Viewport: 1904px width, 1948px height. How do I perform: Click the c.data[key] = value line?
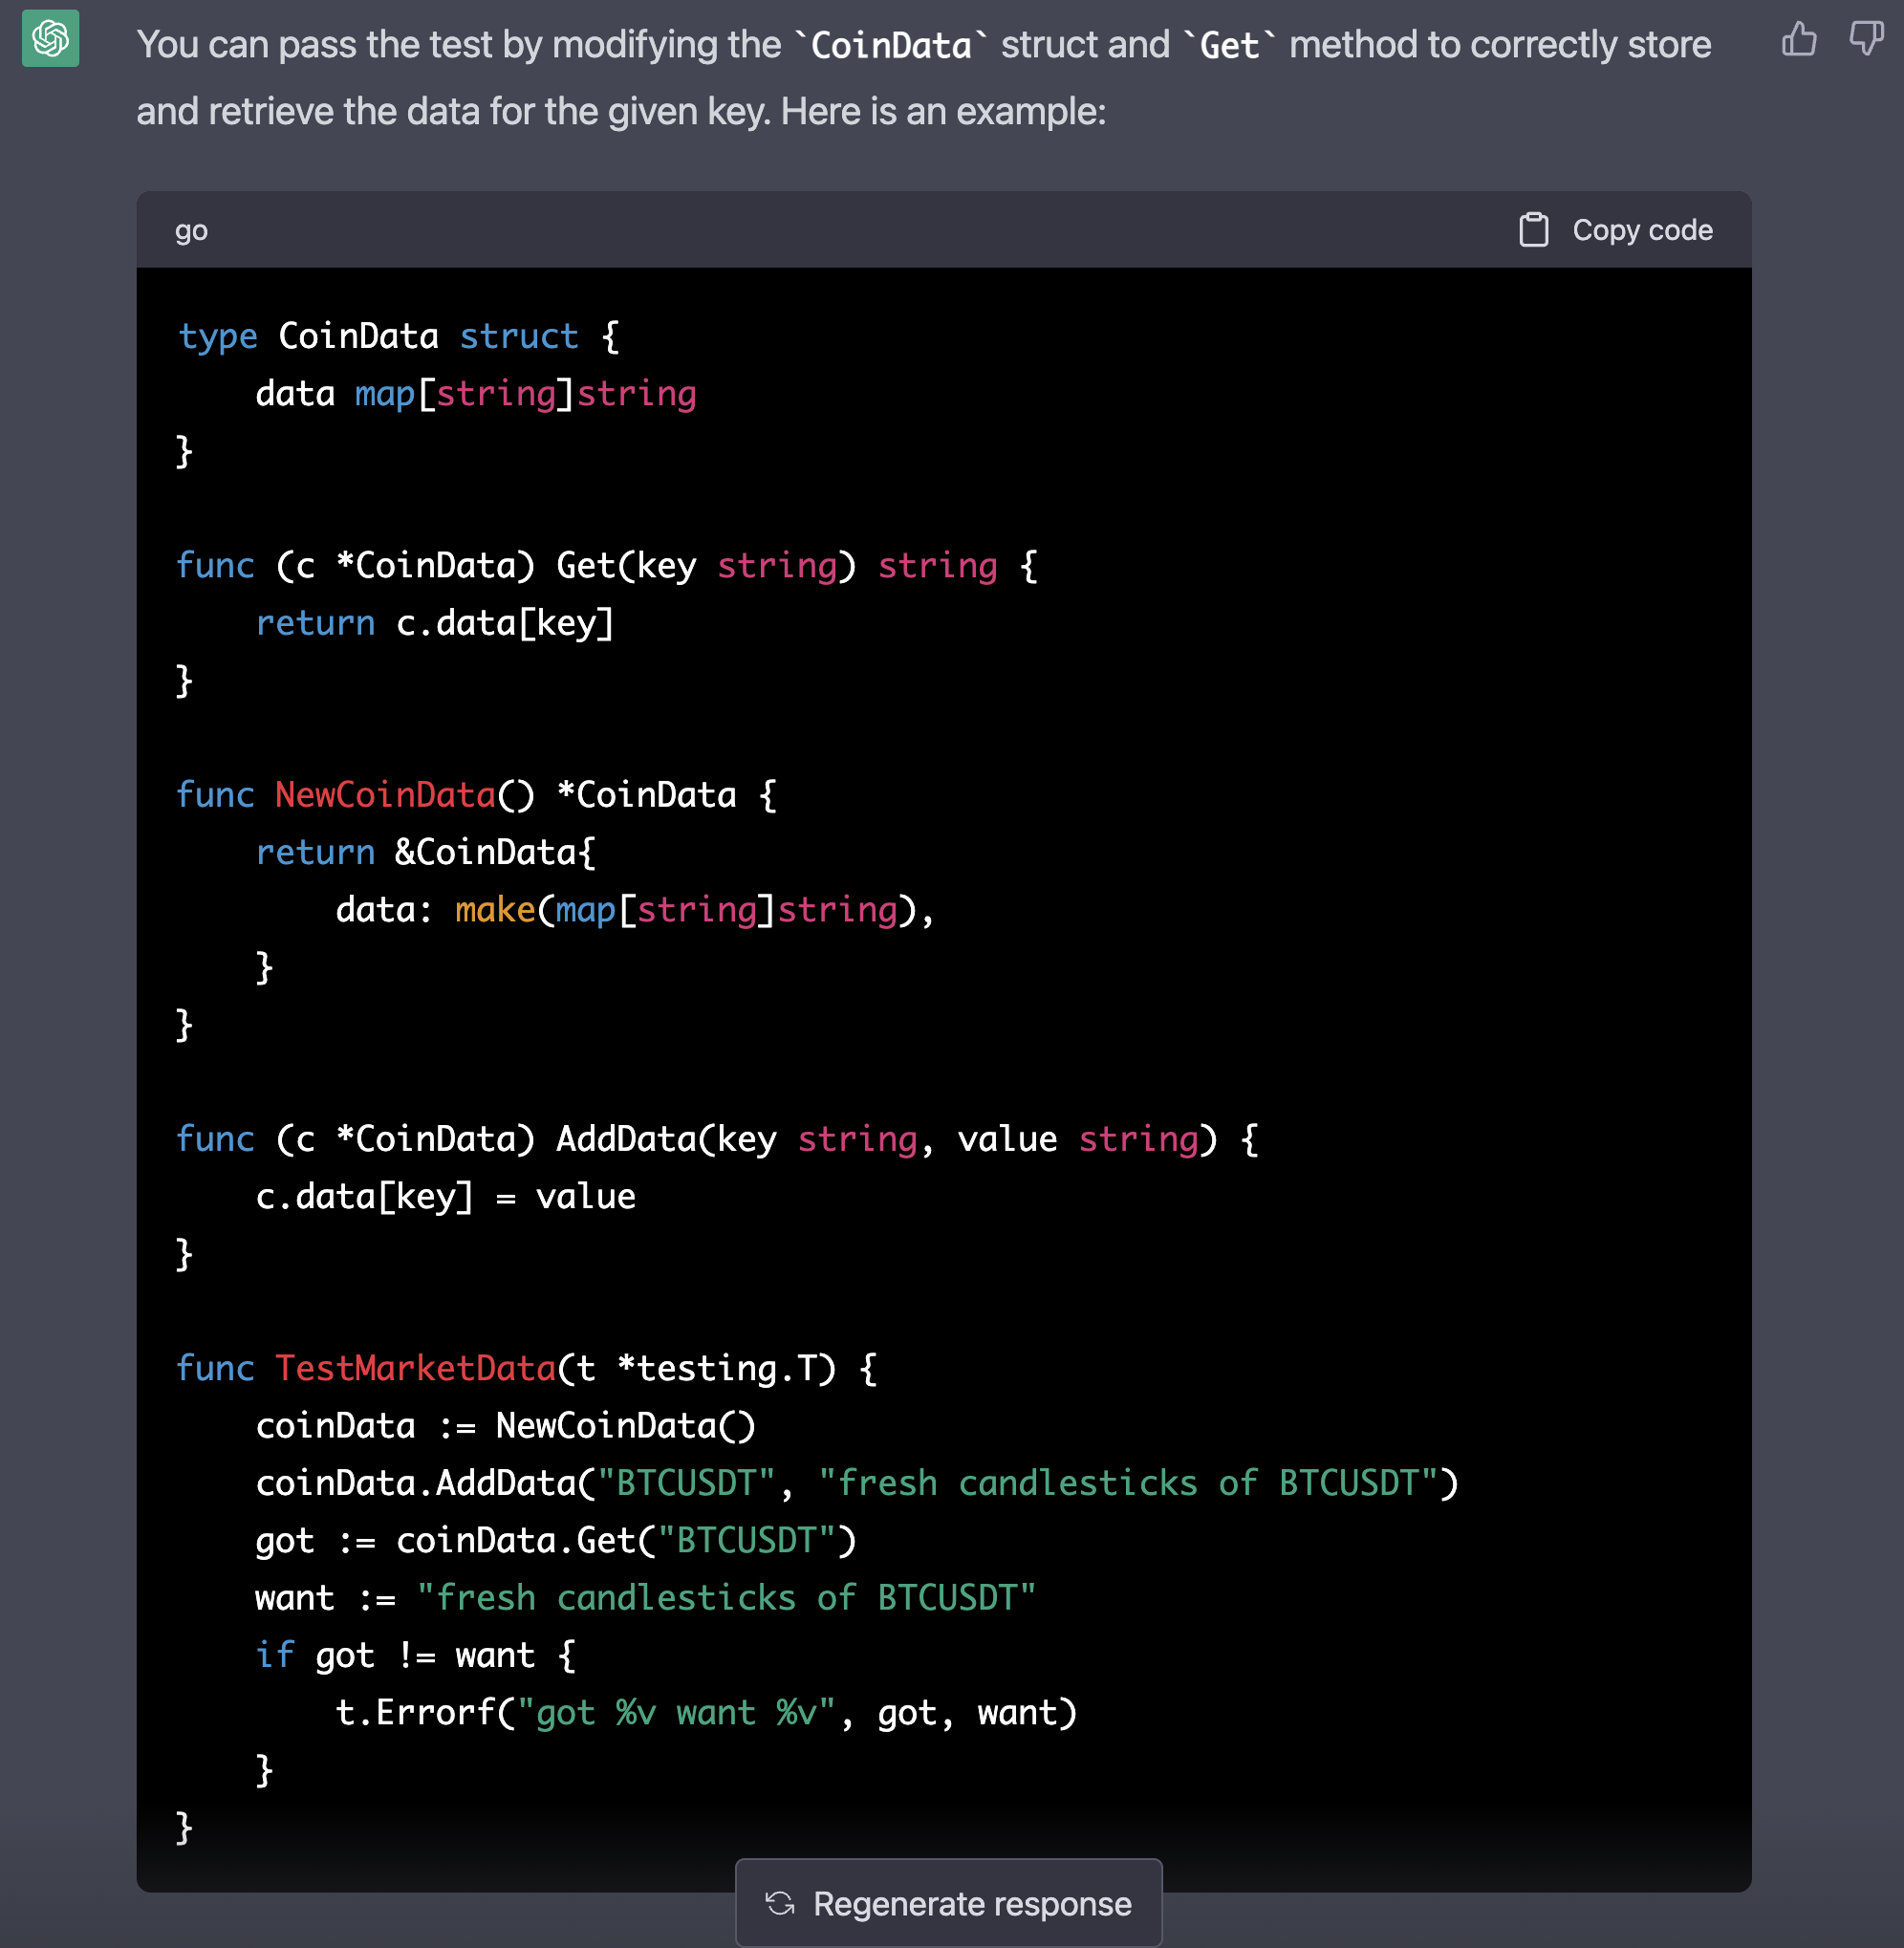pos(445,1197)
